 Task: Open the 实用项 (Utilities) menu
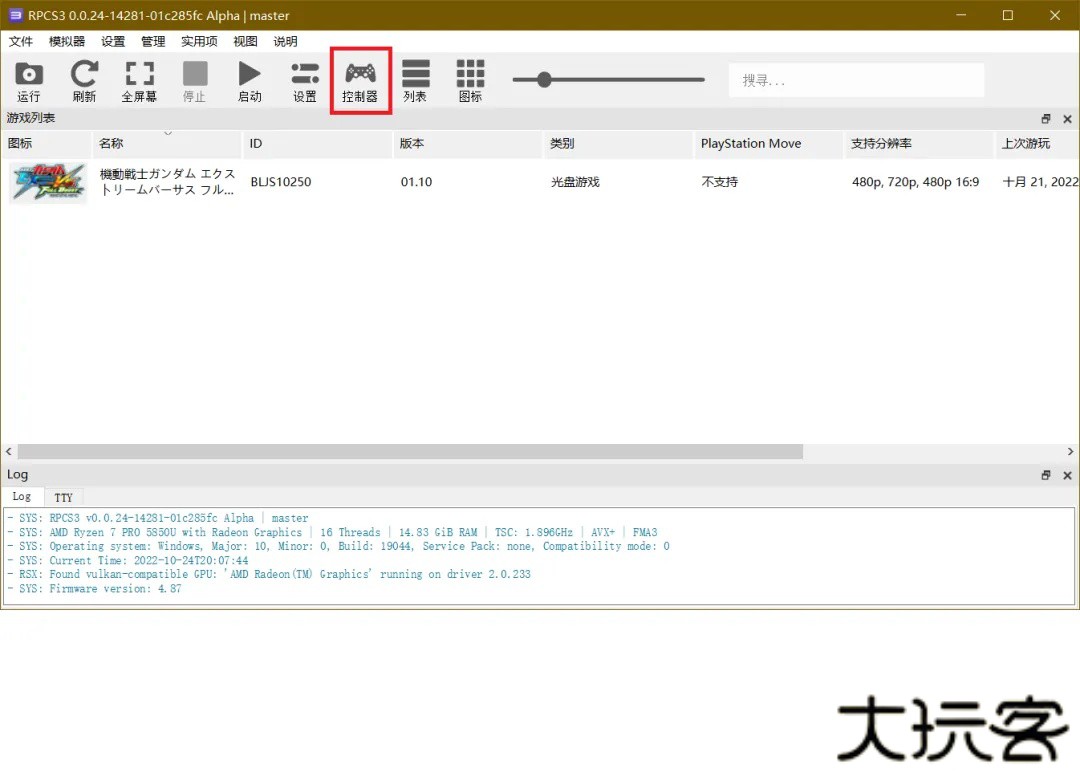coord(198,41)
